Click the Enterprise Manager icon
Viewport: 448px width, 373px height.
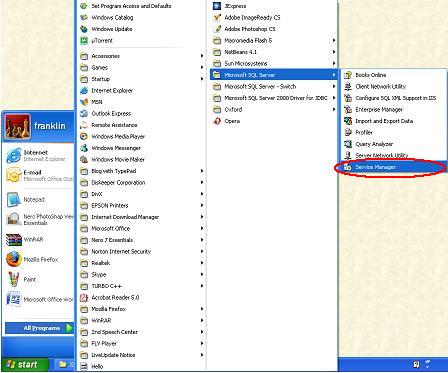tap(348, 109)
